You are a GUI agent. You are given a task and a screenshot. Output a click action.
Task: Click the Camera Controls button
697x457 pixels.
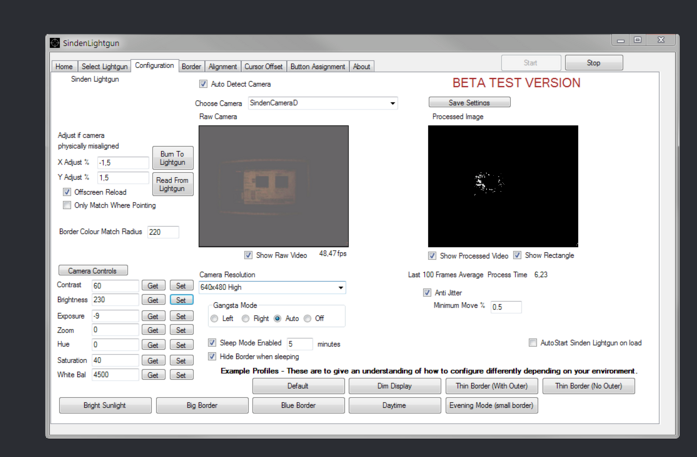click(x=93, y=271)
